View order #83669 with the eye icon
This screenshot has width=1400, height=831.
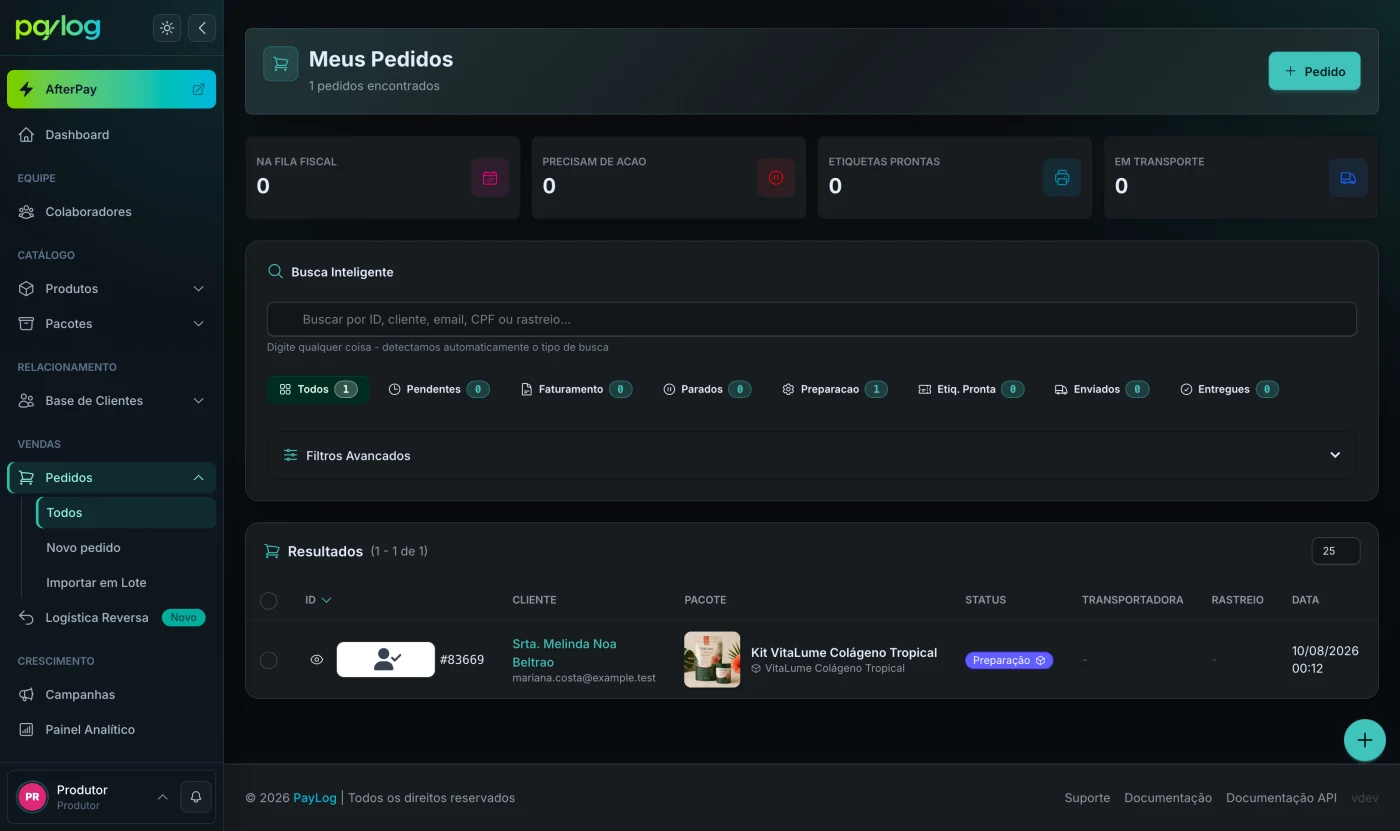pyautogui.click(x=317, y=660)
